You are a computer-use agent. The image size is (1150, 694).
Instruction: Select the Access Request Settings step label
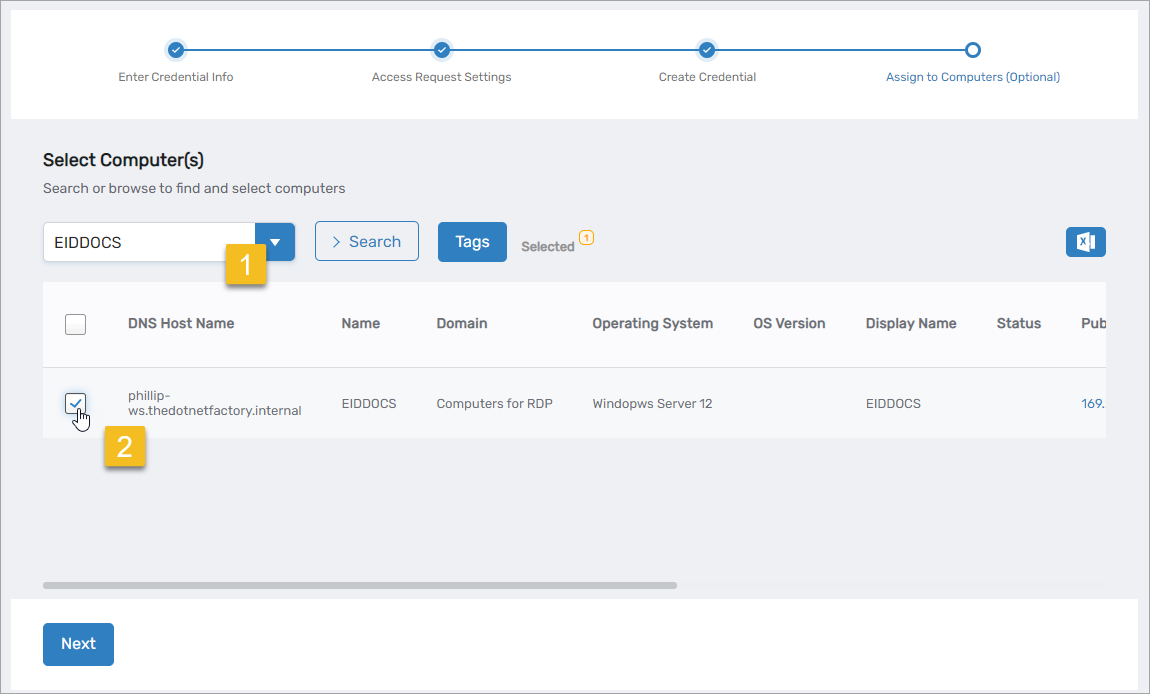point(441,77)
